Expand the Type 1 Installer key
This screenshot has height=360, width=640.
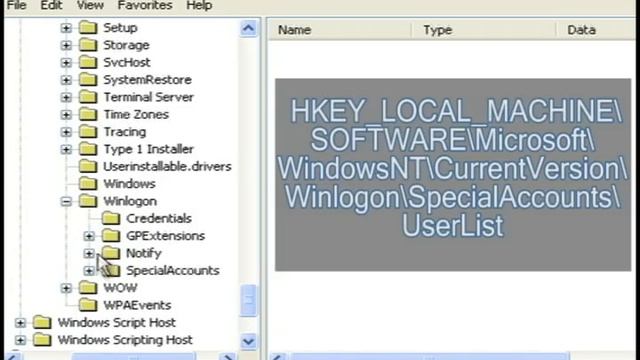[66, 149]
